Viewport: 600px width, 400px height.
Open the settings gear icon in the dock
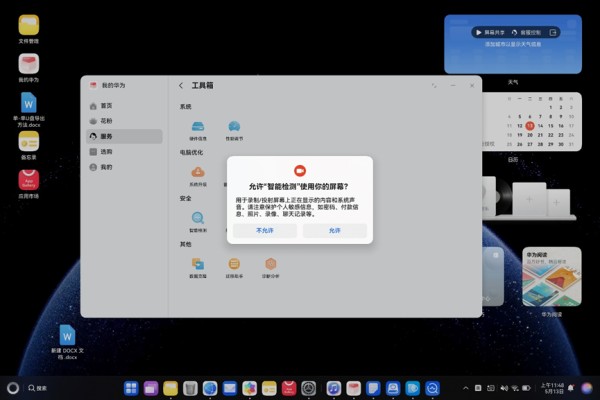click(x=308, y=388)
